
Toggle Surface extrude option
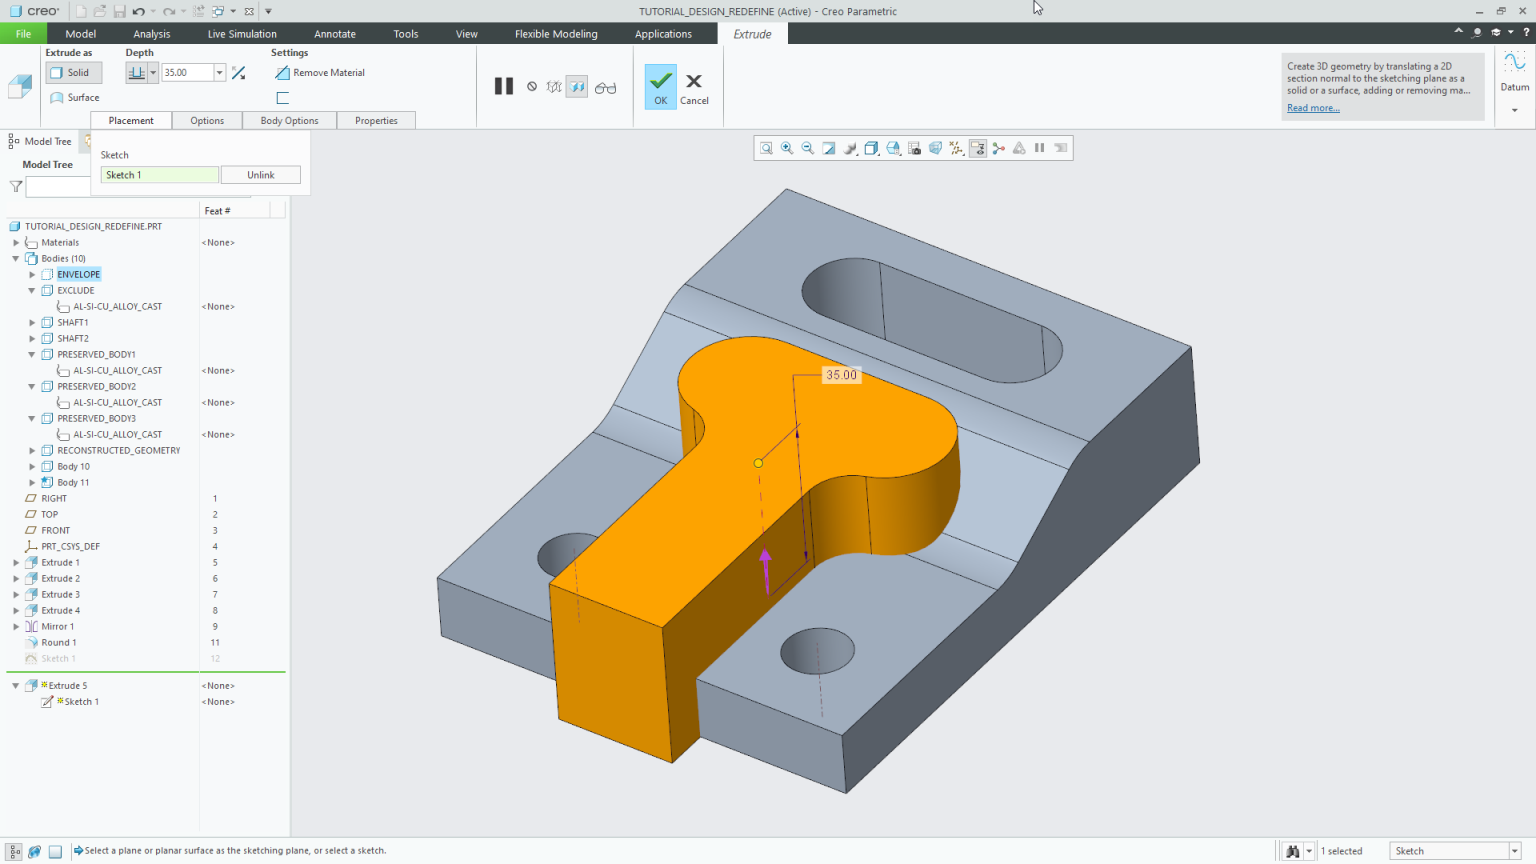click(75, 97)
